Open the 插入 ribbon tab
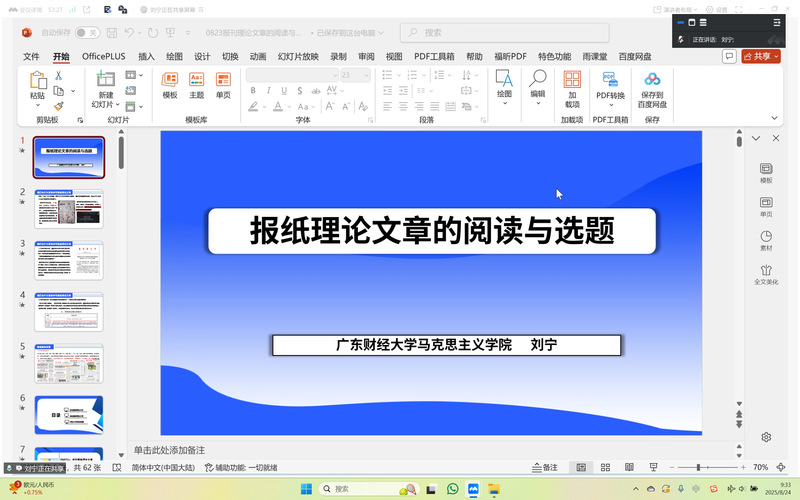 146,57
